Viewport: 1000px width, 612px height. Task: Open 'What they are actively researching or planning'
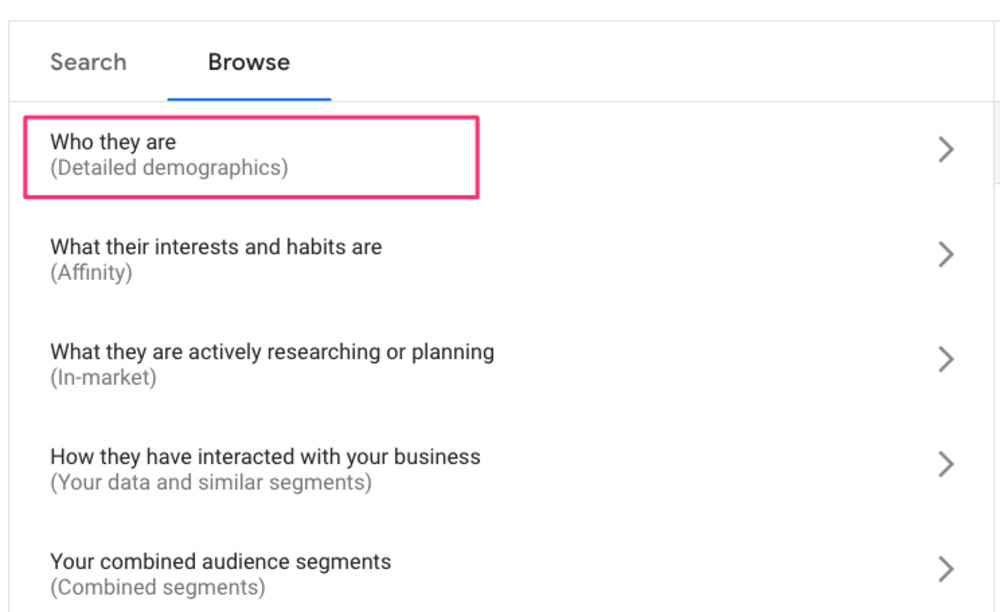coord(272,352)
